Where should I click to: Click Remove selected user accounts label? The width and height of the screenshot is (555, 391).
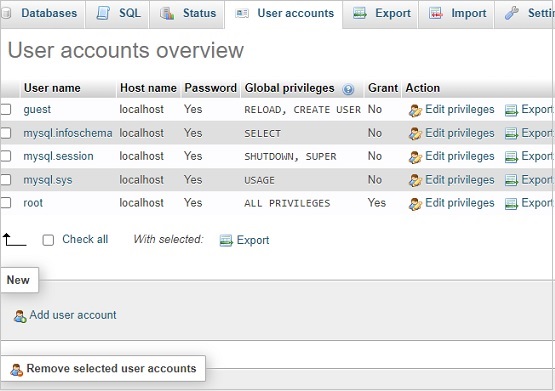111,368
